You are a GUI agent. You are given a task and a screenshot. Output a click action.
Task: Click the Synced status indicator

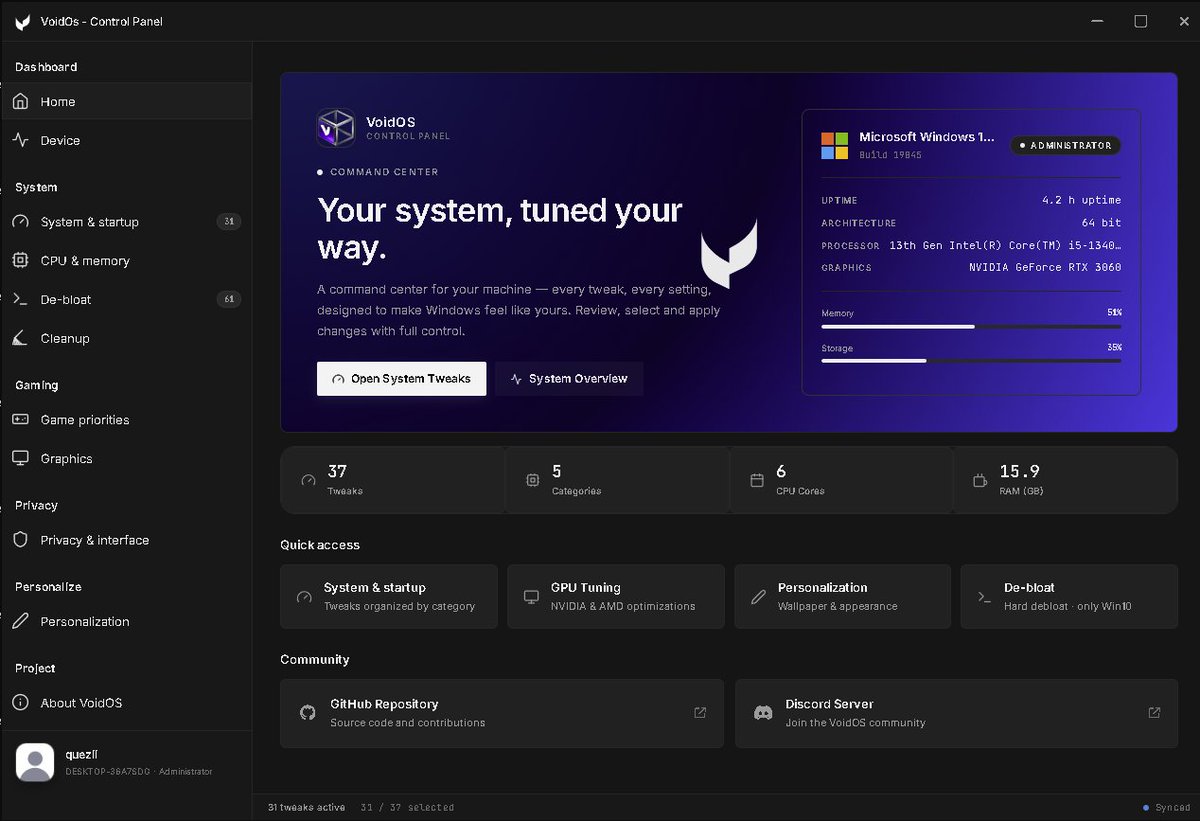tap(1166, 807)
